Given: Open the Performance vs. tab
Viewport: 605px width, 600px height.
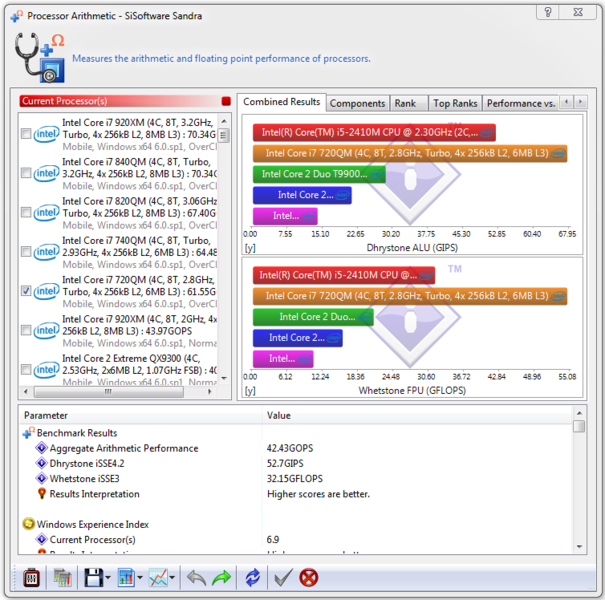Looking at the screenshot, I should 521,103.
